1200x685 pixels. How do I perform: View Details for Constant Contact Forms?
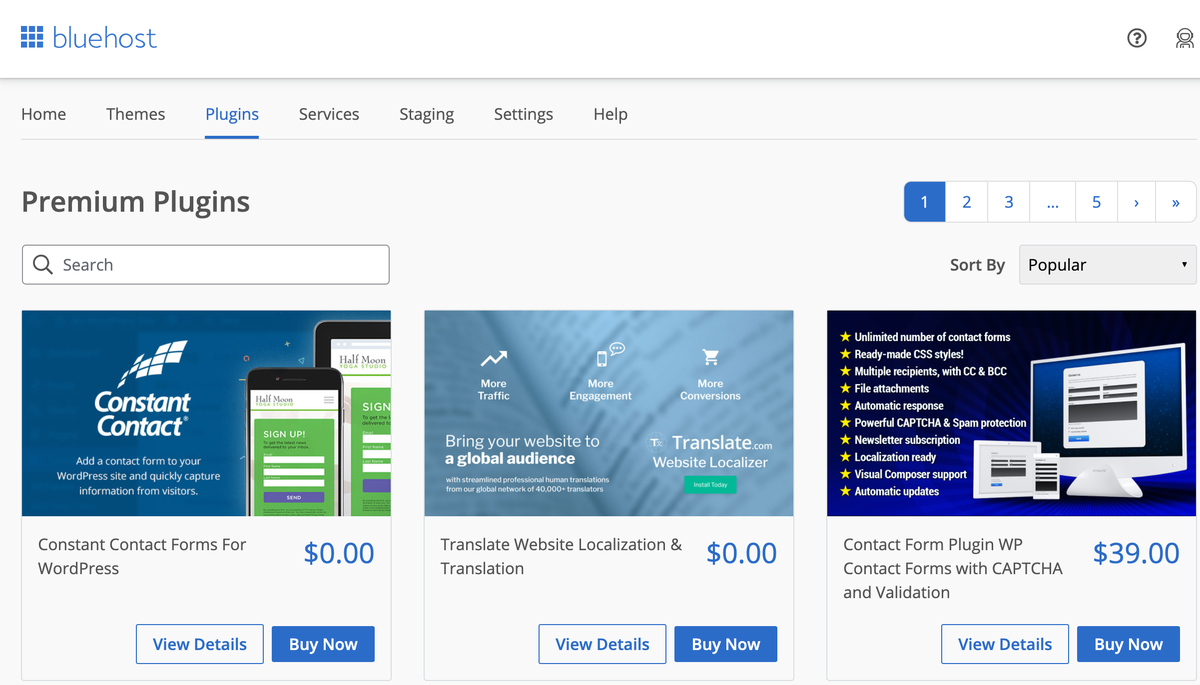[x=200, y=644]
